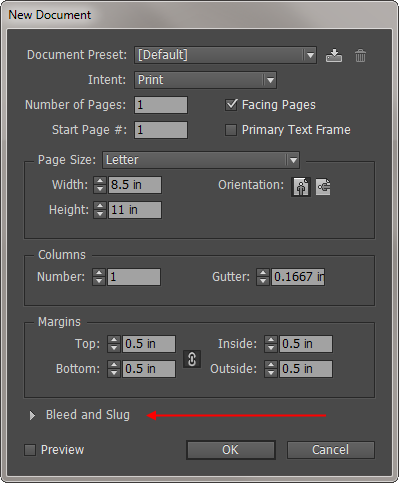Click the Primary Text Frame label
The height and width of the screenshot is (483, 399).
click(296, 130)
